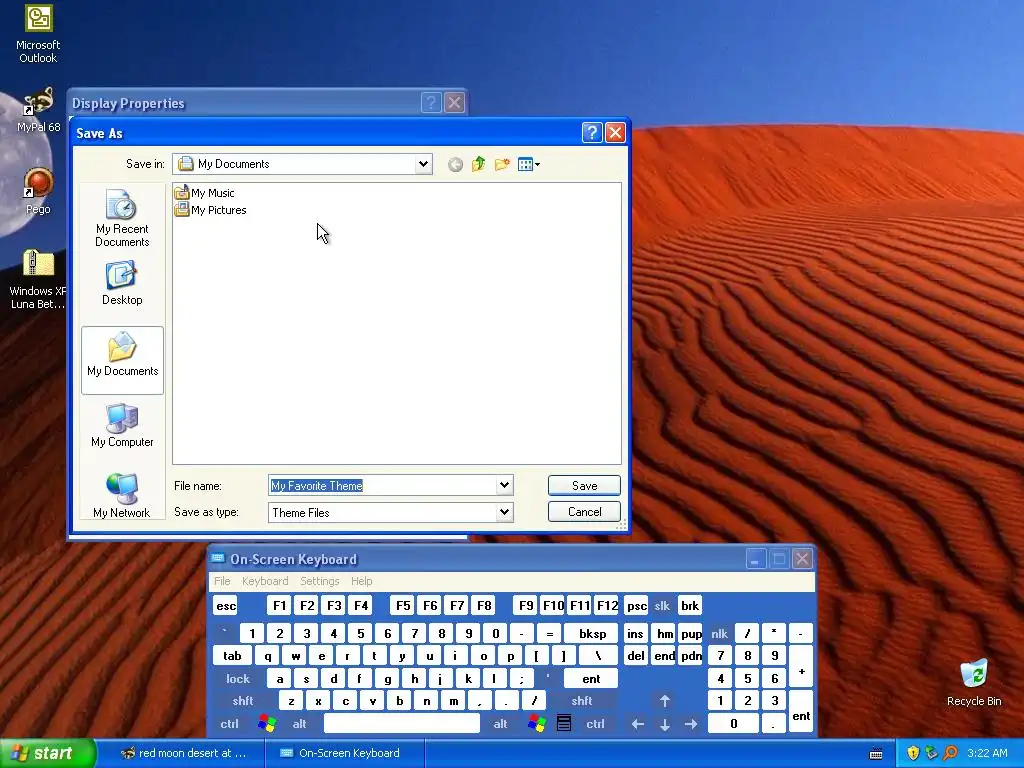Select the My Music folder
Viewport: 1024px width, 768px height.
tap(204, 193)
